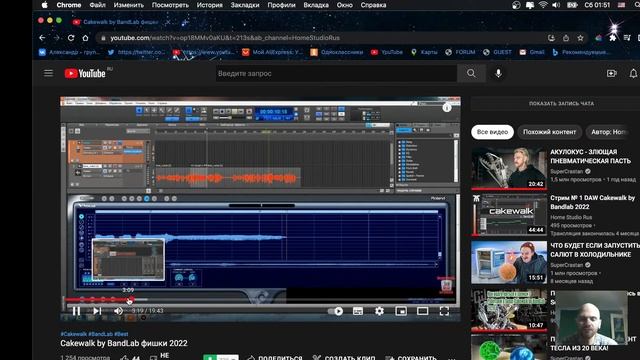Open the 'История' menu
The image size is (640, 360).
point(209,5)
